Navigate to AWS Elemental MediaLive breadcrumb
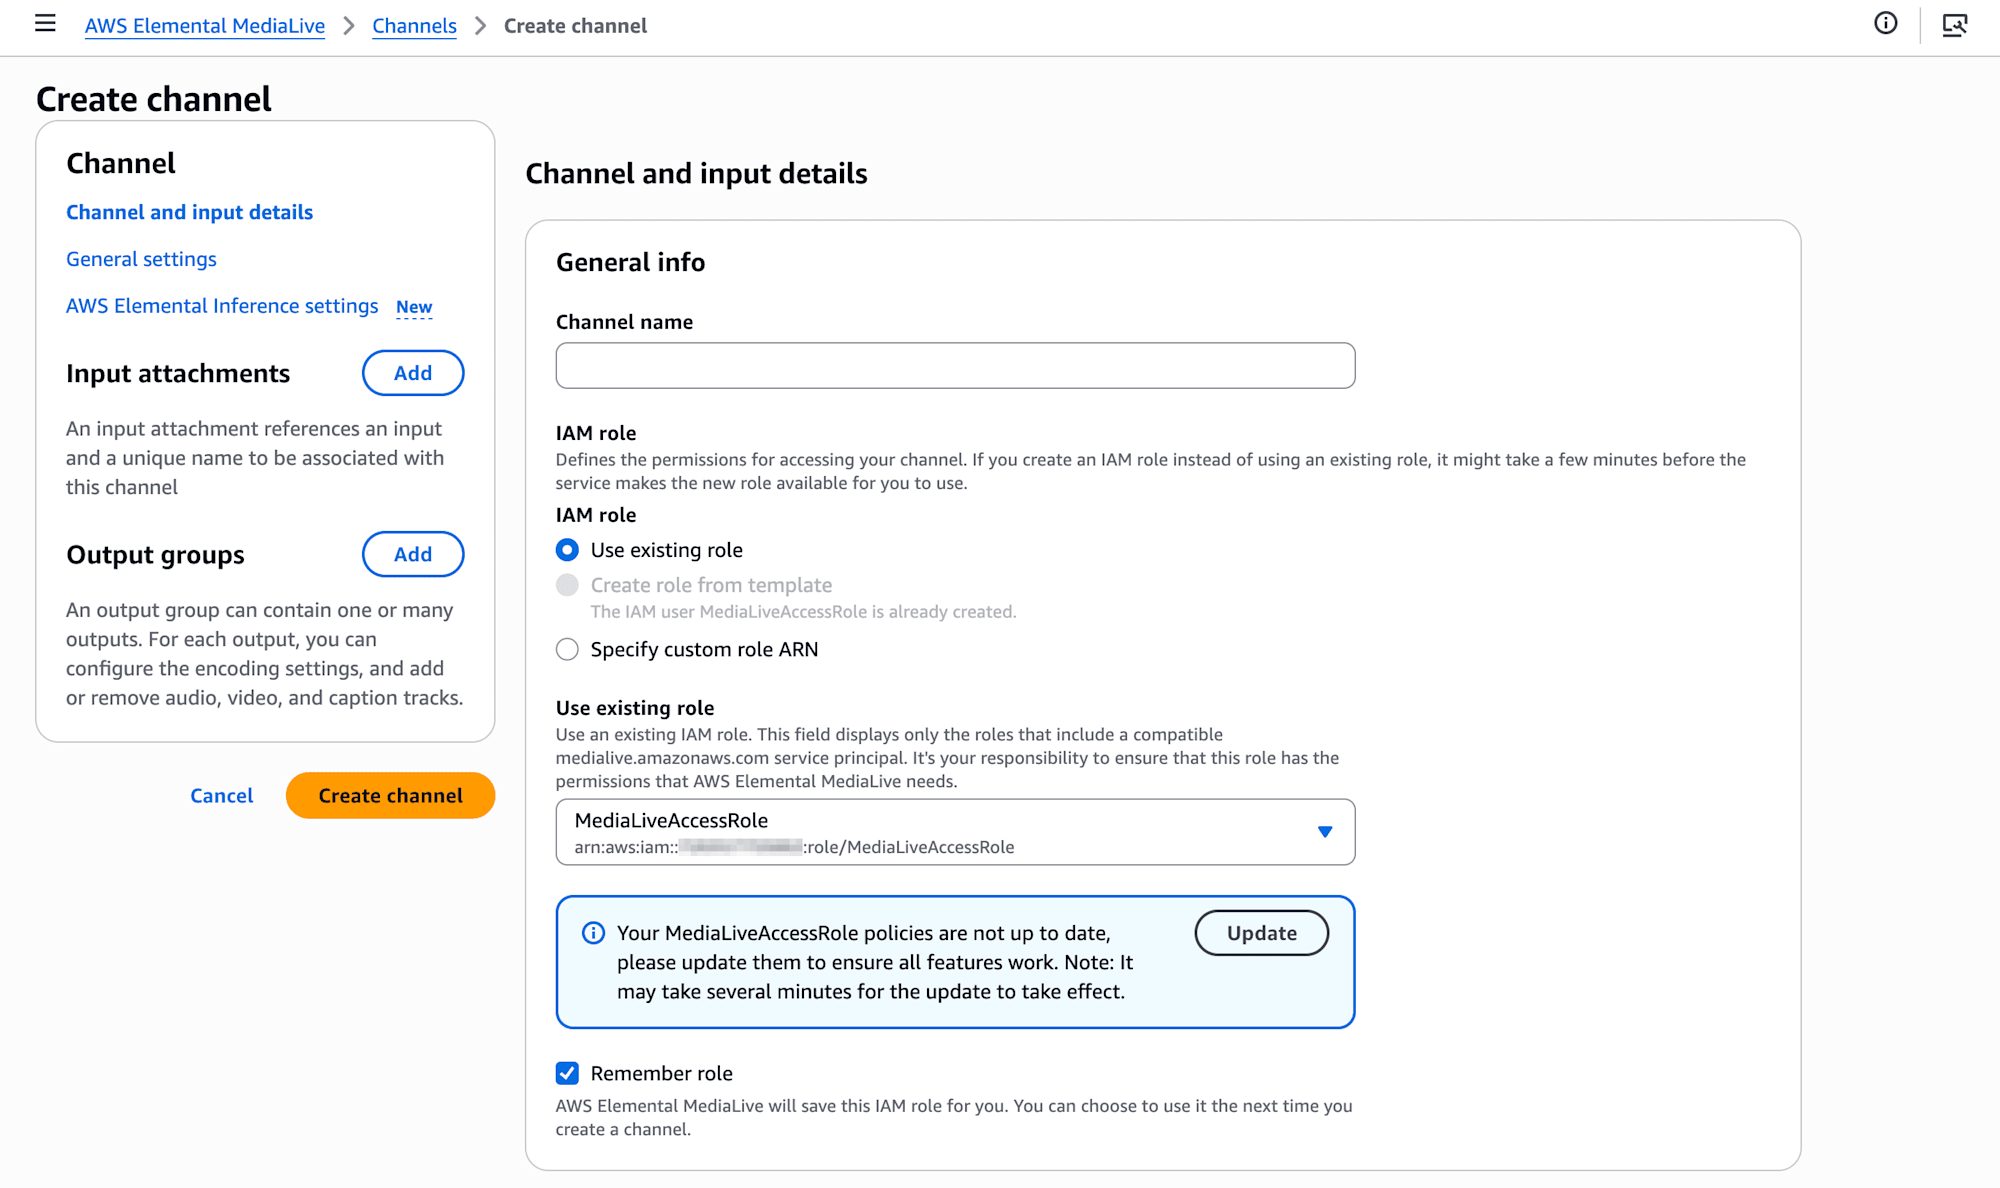Viewport: 2000px width, 1188px height. point(205,26)
